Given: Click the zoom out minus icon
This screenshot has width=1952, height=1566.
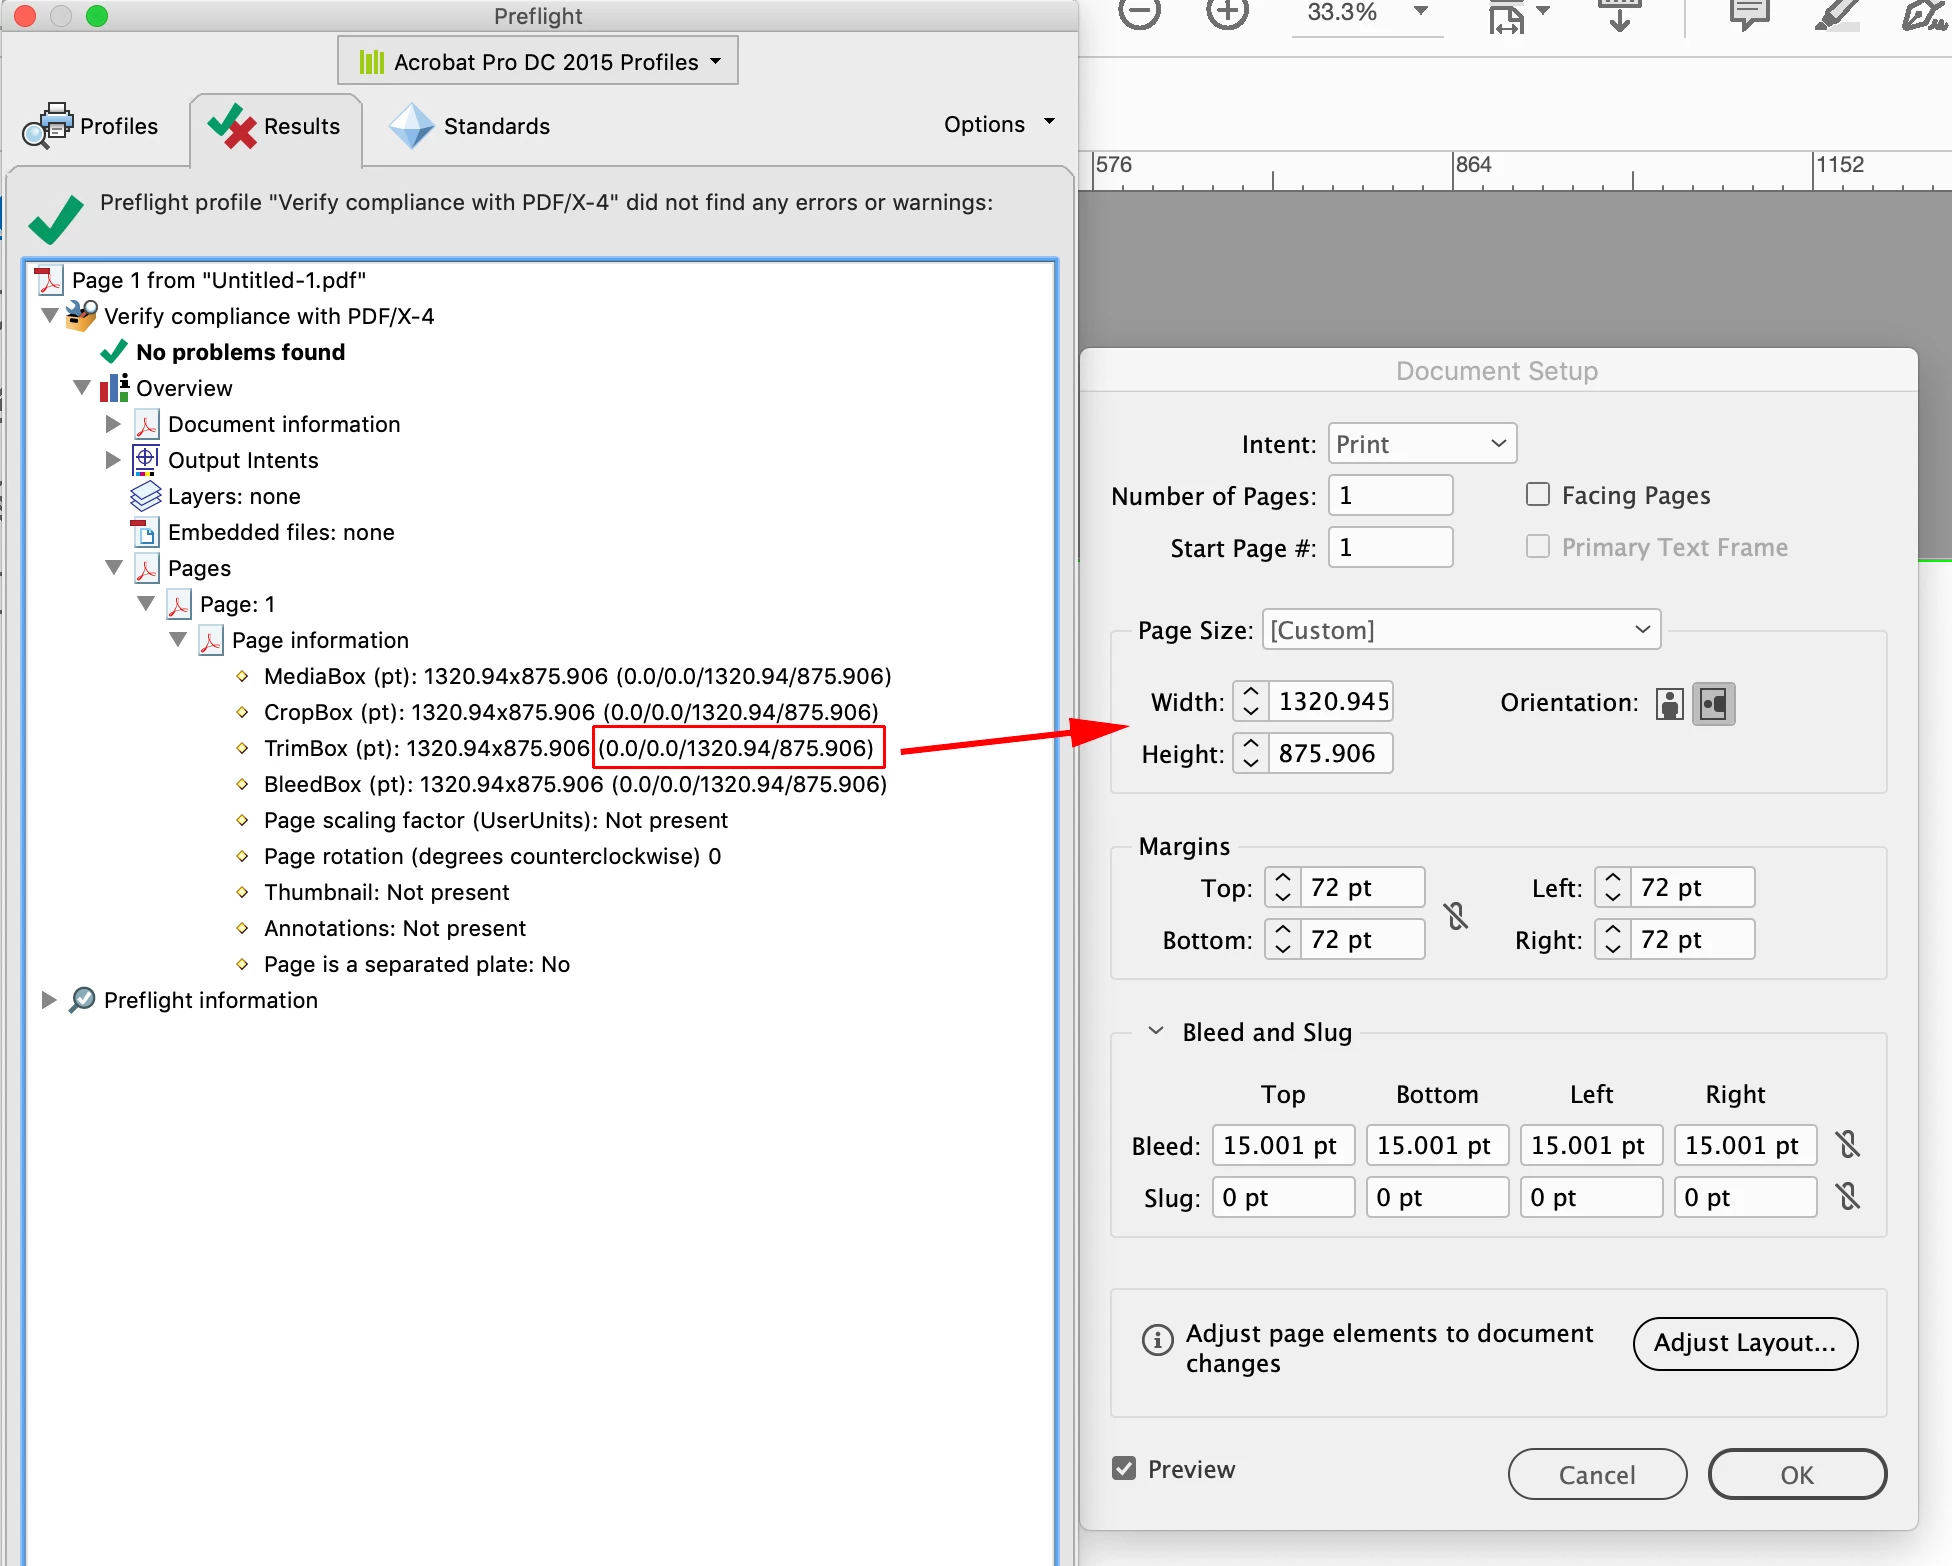Looking at the screenshot, I should tap(1139, 13).
